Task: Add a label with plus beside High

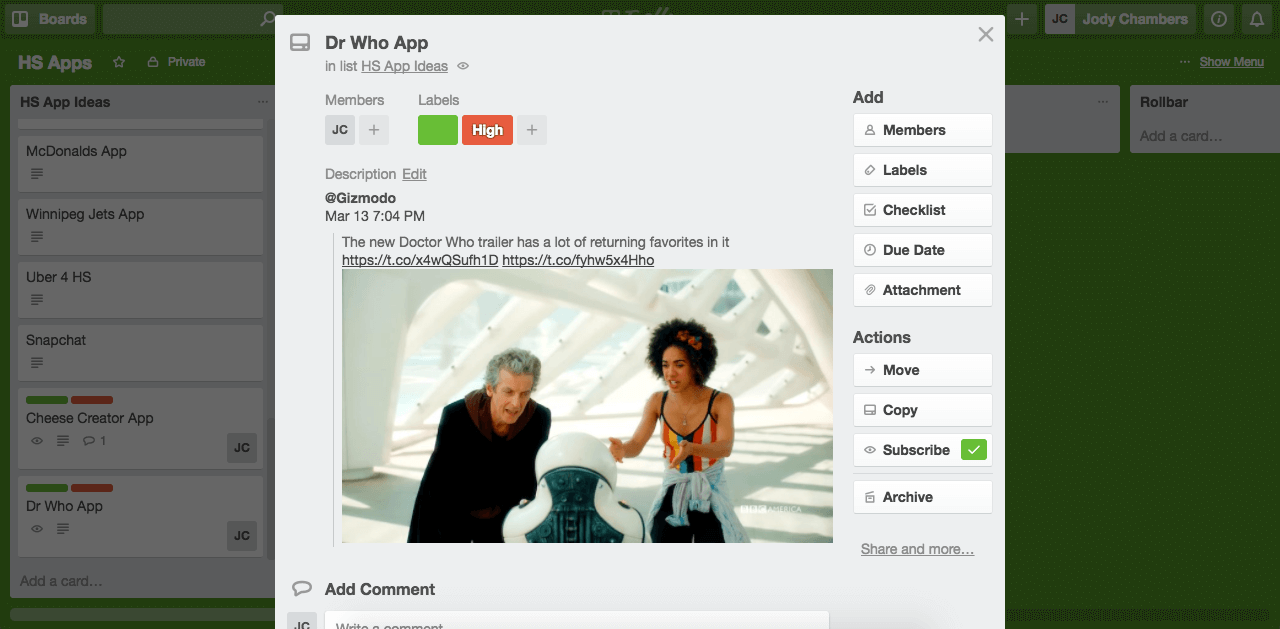Action: 532,130
